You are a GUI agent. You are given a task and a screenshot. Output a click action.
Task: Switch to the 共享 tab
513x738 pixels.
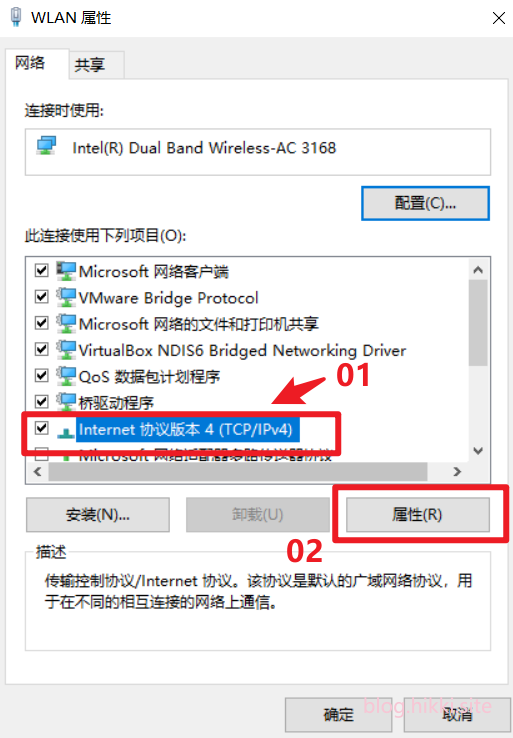click(90, 64)
